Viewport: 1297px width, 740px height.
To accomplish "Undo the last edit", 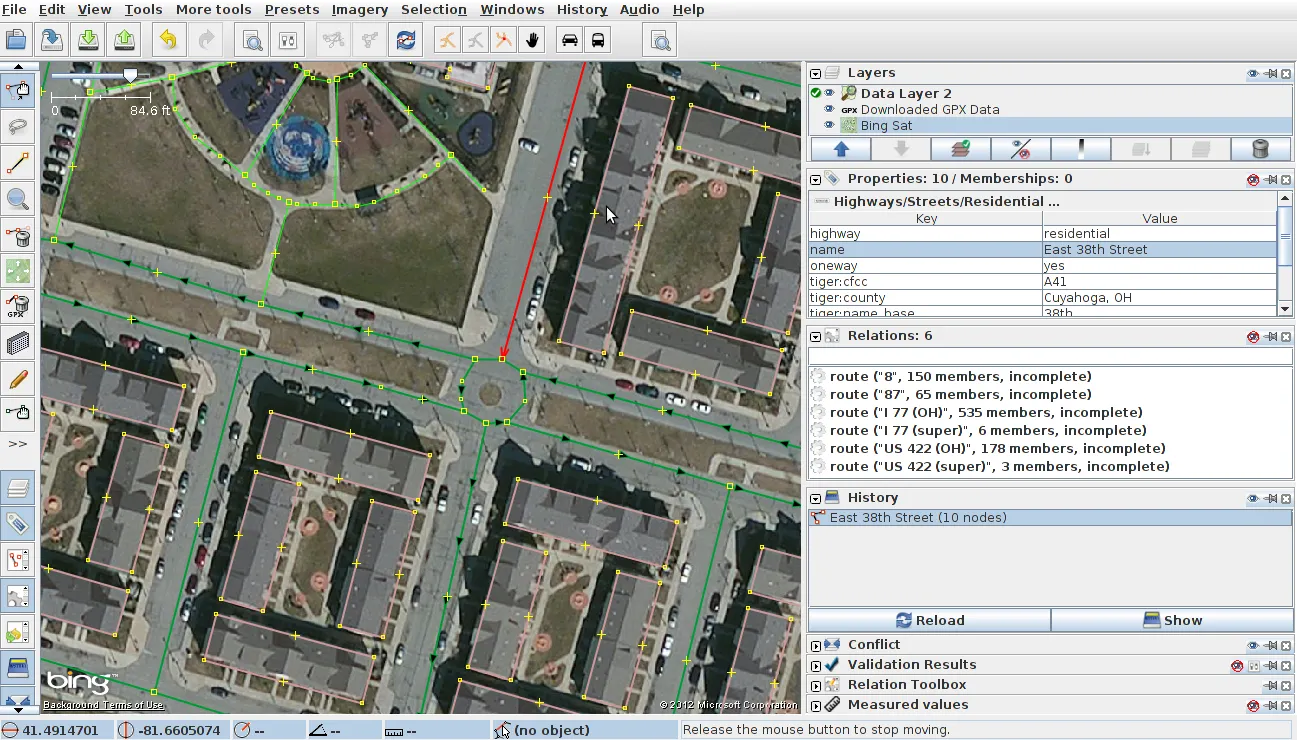I will click(167, 40).
